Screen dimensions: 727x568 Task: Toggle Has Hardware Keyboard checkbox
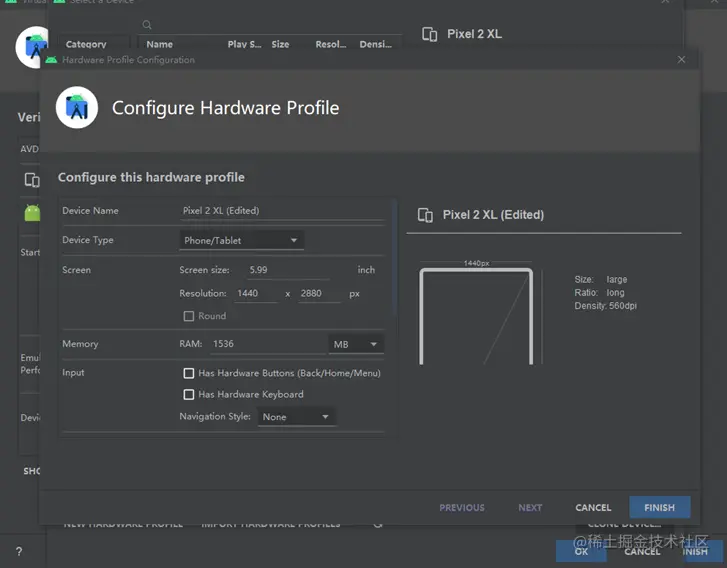(x=189, y=395)
